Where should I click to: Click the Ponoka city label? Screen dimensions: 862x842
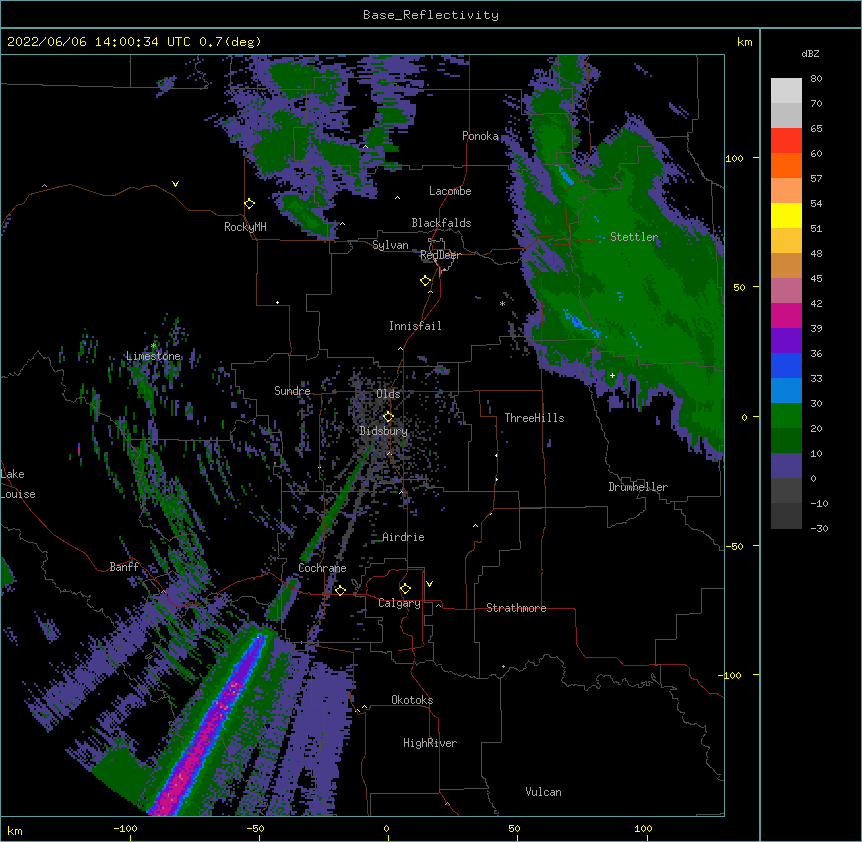[480, 136]
